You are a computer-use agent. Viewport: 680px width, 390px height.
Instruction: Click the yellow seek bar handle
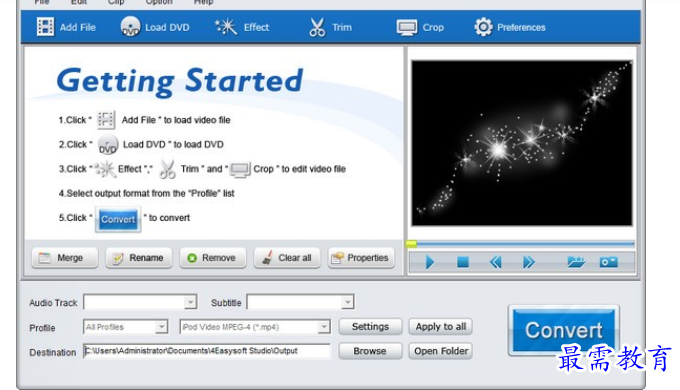pyautogui.click(x=411, y=244)
